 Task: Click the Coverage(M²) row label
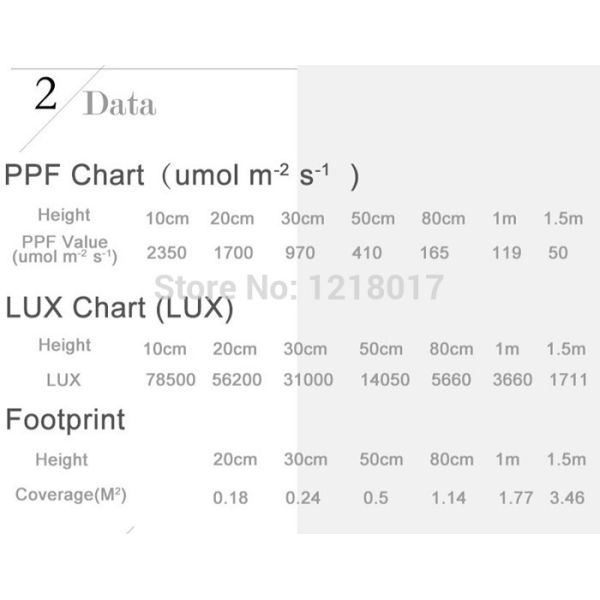click(70, 495)
